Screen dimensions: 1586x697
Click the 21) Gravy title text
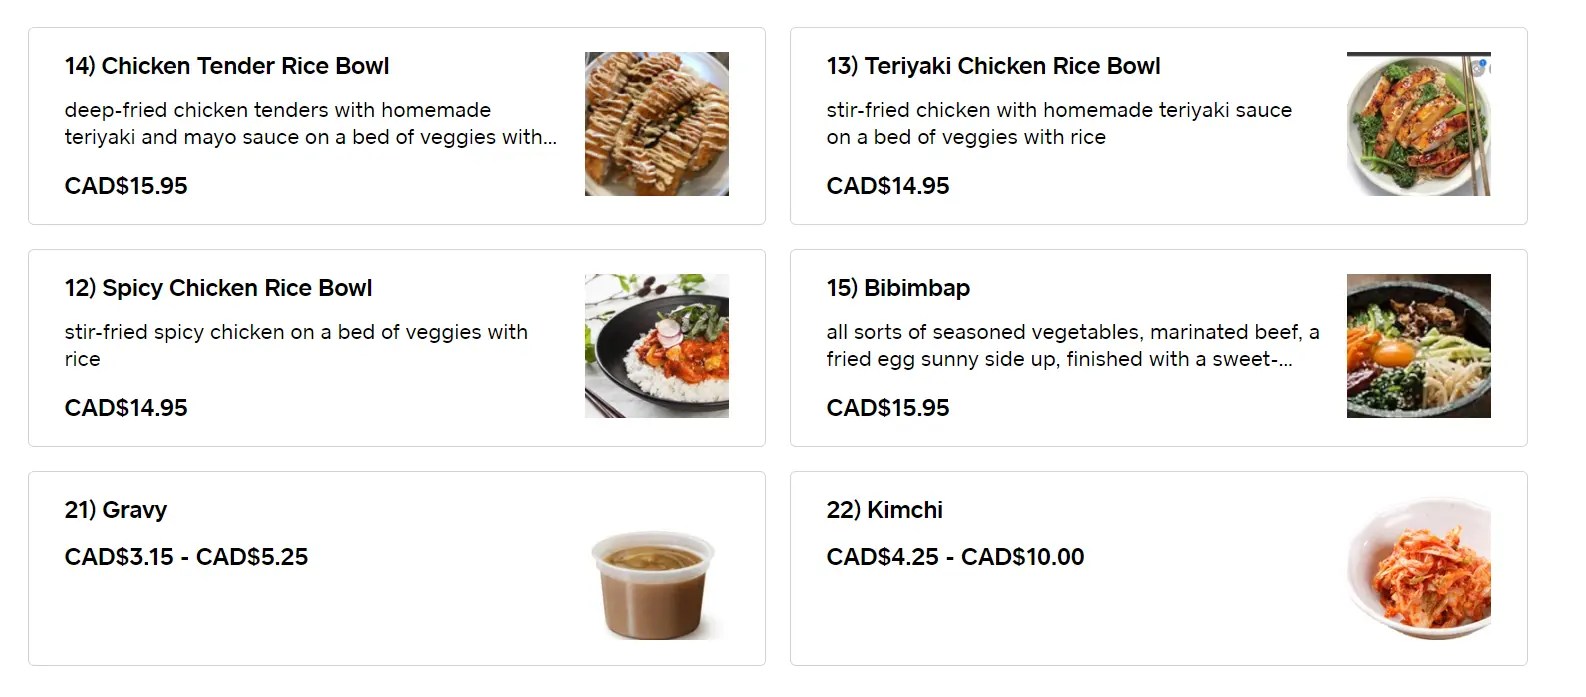[115, 509]
